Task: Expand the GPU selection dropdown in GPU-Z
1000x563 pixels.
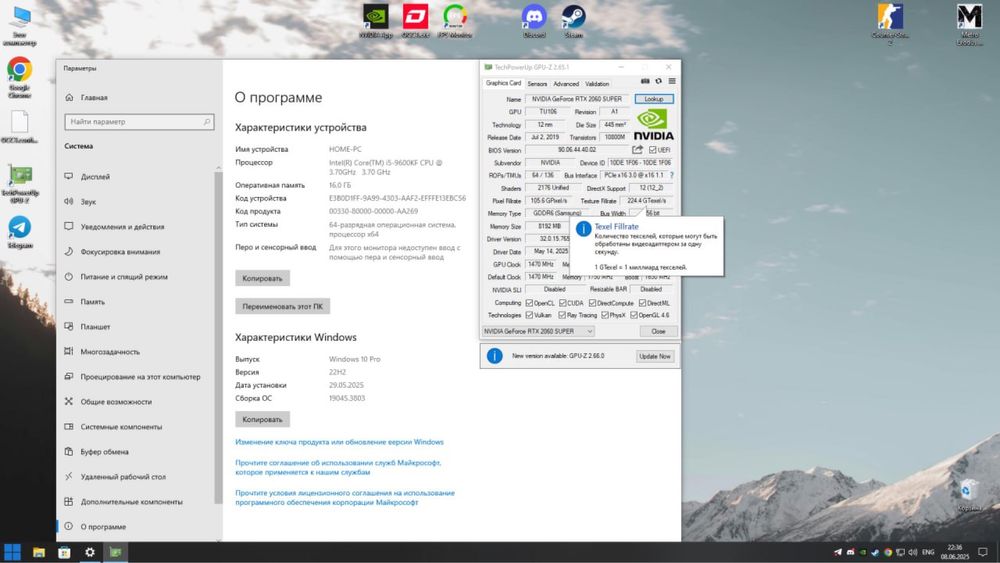Action: click(x=538, y=331)
